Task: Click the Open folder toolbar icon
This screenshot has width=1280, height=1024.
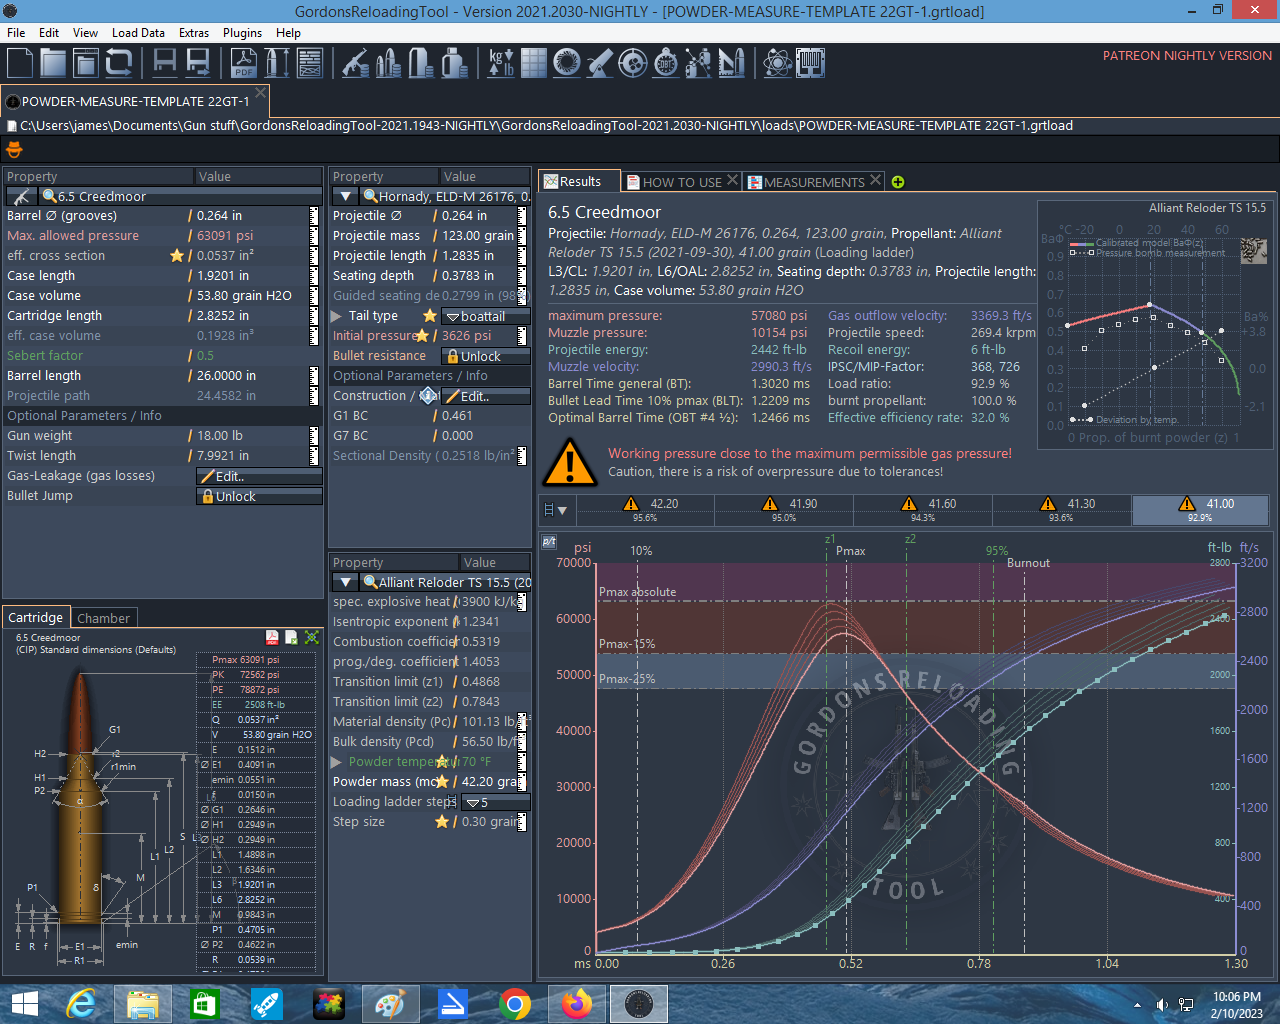Action: (x=53, y=64)
